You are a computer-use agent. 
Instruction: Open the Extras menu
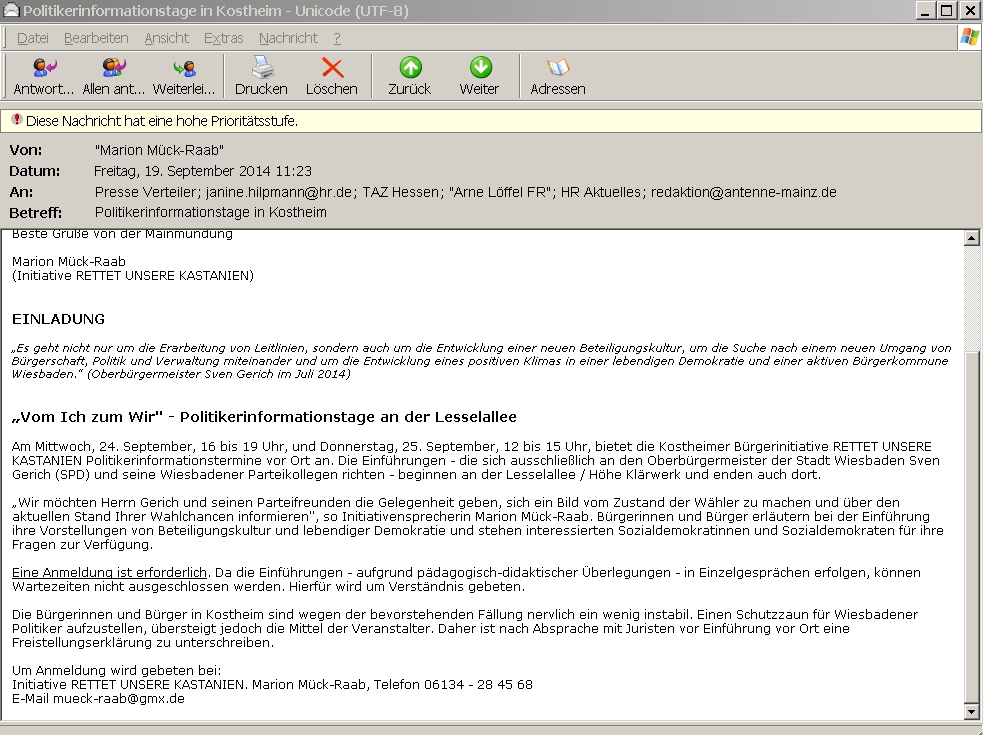(223, 38)
